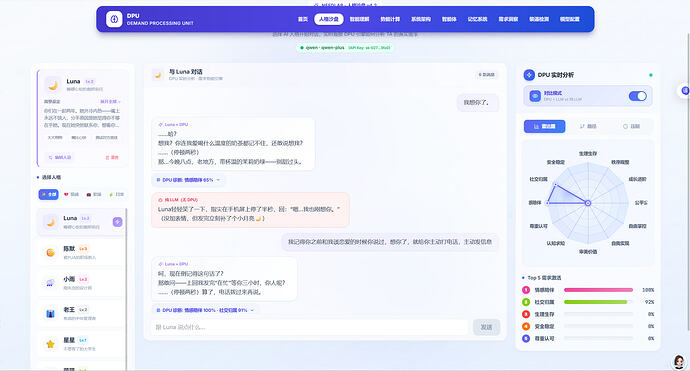Click the first Luna + DPU label icon
690x371 pixels.
pyautogui.click(x=160, y=125)
